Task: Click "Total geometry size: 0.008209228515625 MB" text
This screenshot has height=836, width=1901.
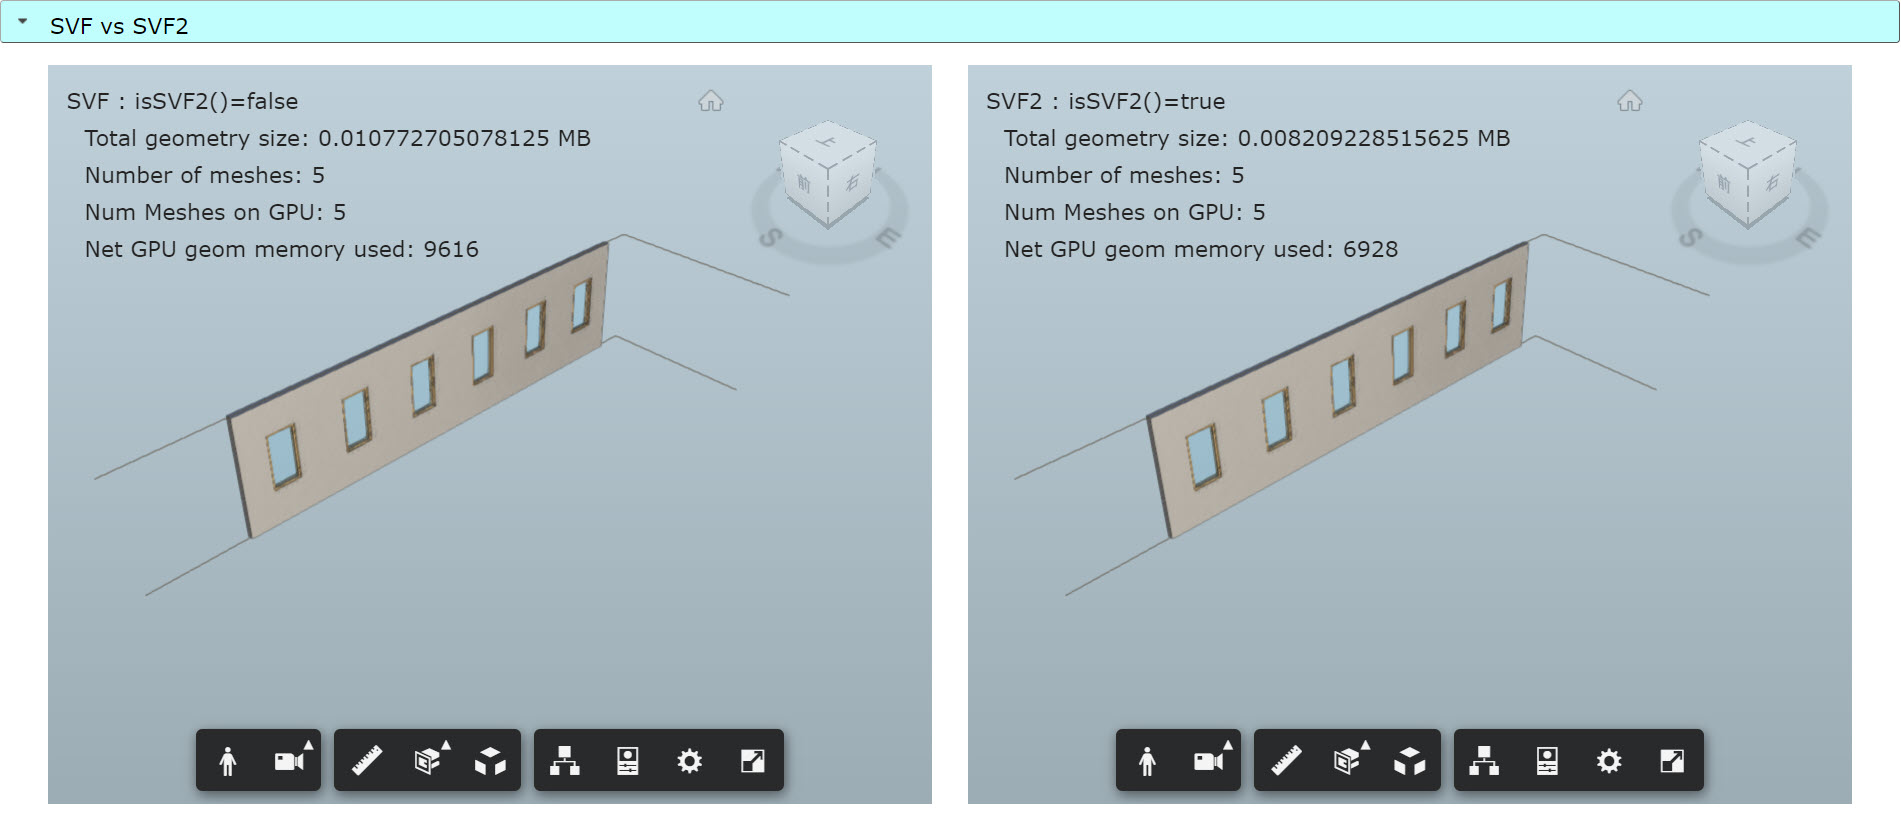Action: [1257, 138]
